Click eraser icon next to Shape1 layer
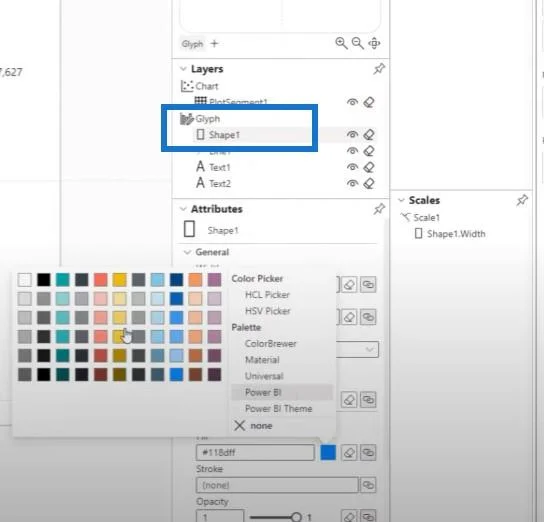 [368, 135]
